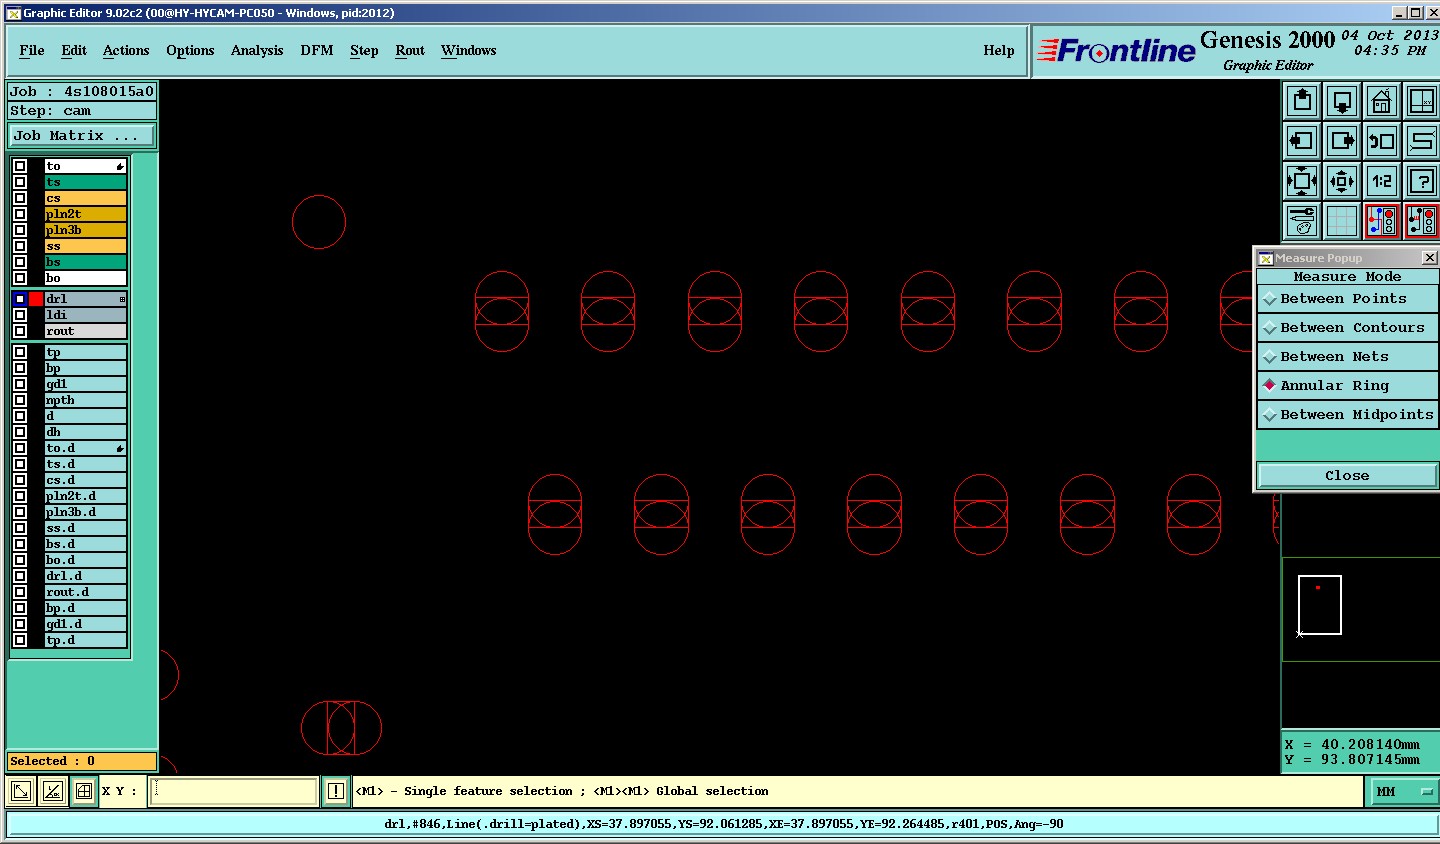Toggle the checkbox for layer drl
The image size is (1440, 844).
(20, 299)
